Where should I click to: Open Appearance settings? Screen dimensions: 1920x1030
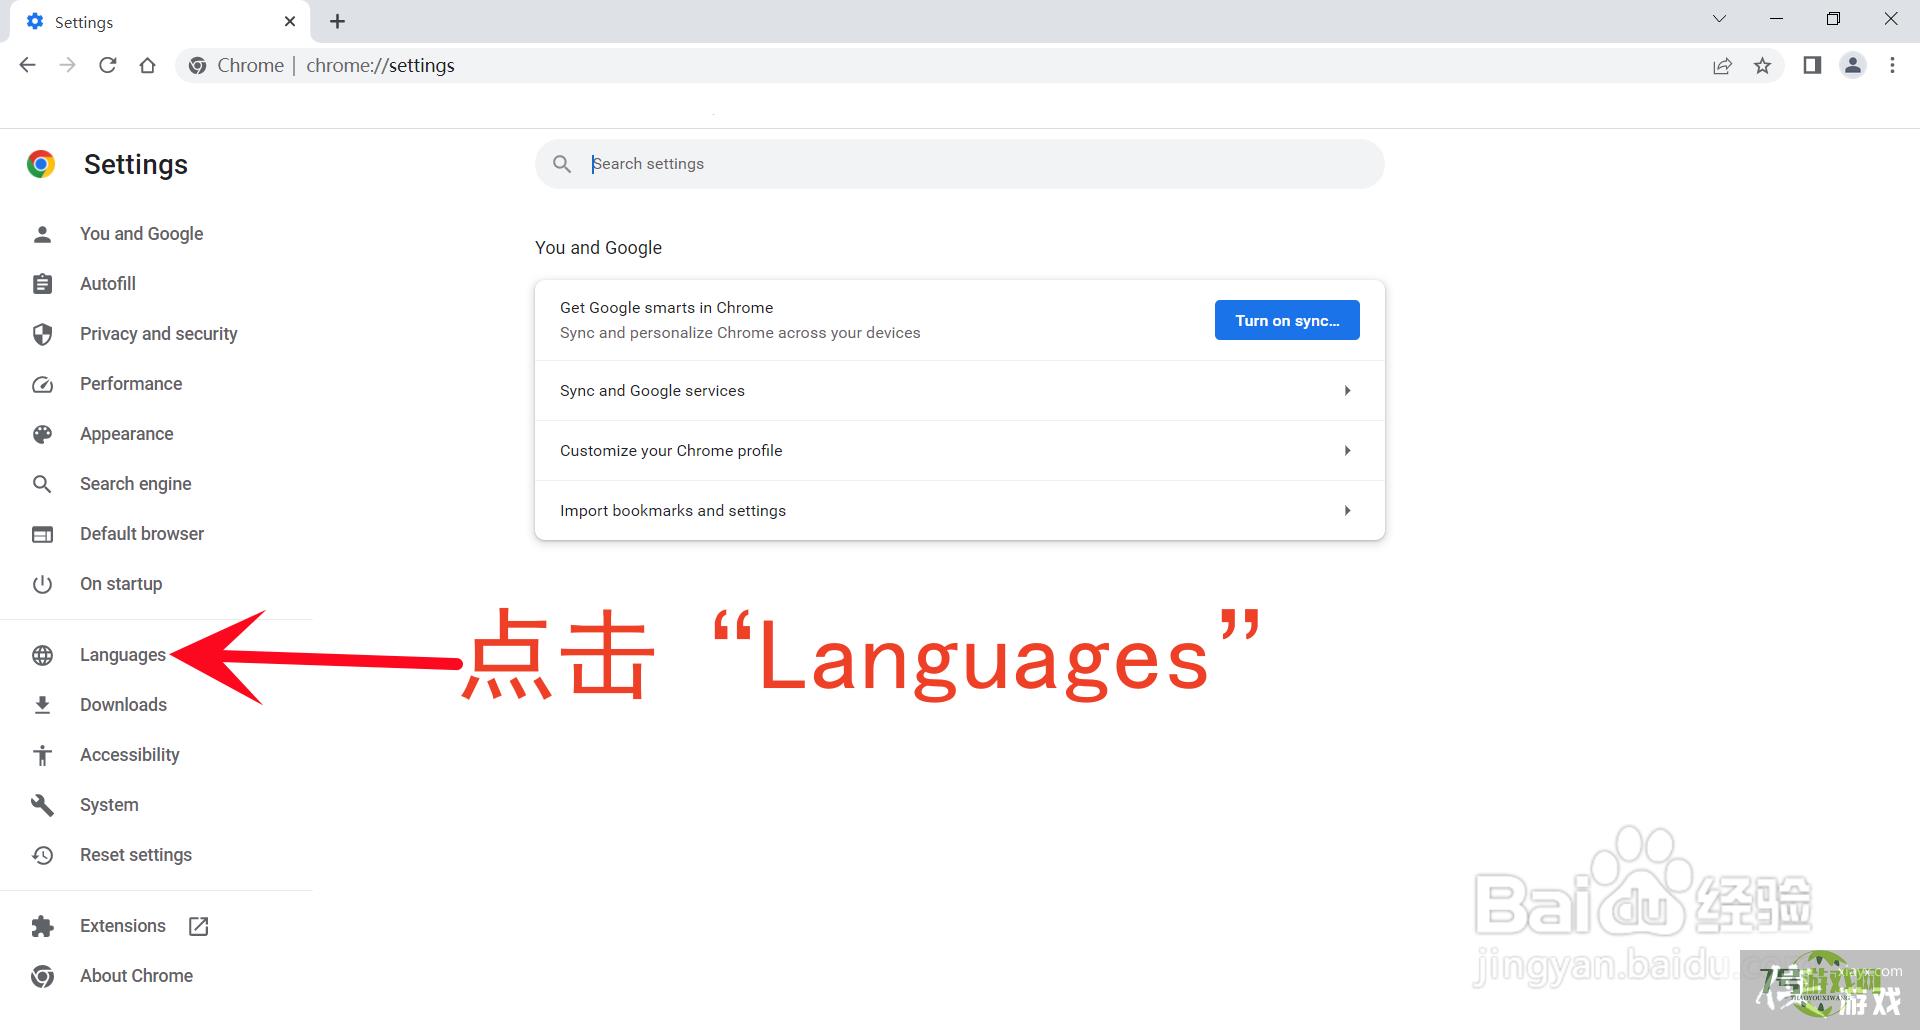coord(126,434)
